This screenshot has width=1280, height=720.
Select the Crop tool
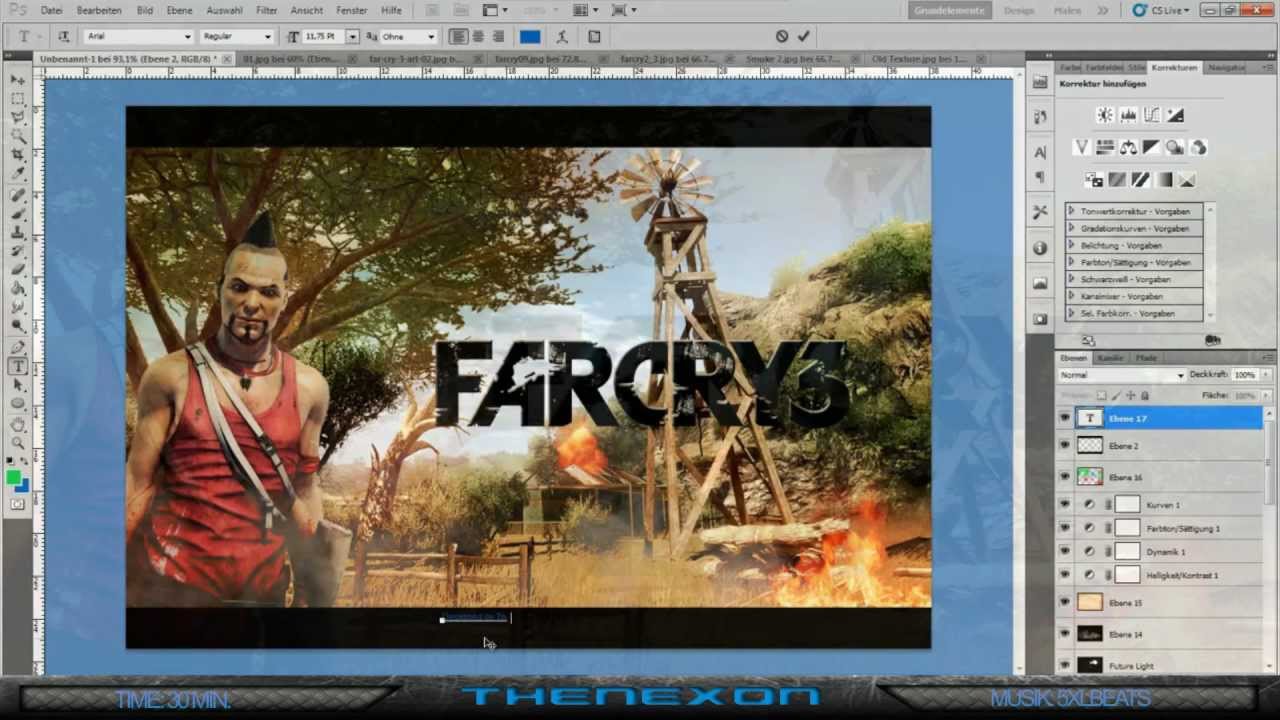[18, 155]
